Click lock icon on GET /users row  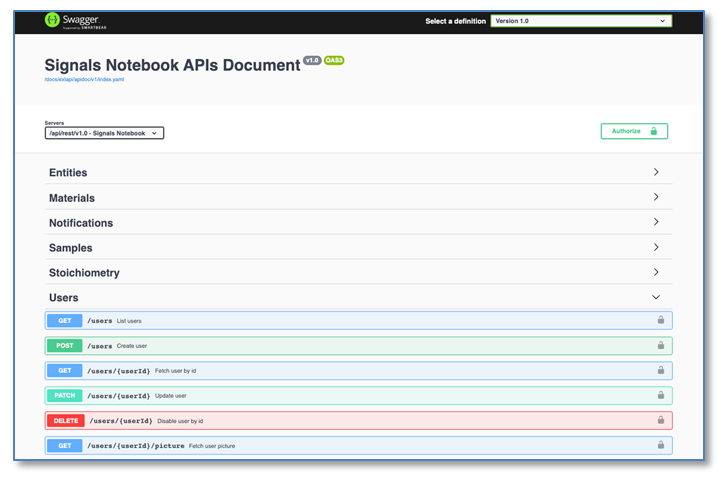pos(660,320)
